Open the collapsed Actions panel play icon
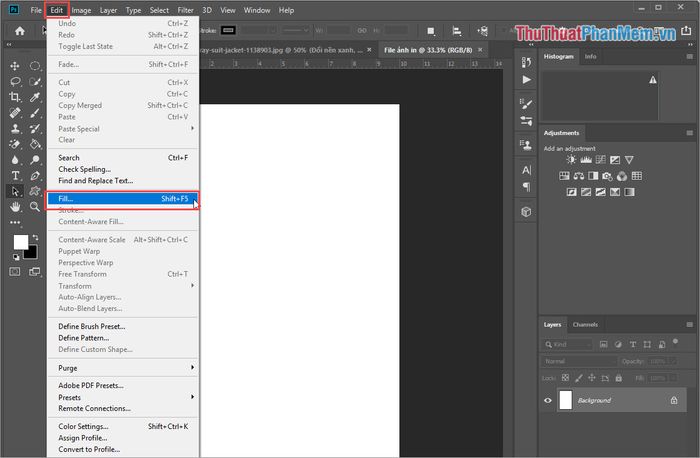Image resolution: width=700 pixels, height=458 pixels. (x=527, y=79)
